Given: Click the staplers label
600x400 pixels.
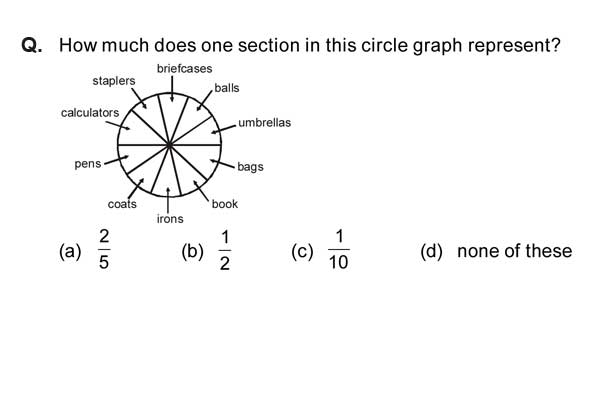Looking at the screenshot, I should click(x=114, y=81).
